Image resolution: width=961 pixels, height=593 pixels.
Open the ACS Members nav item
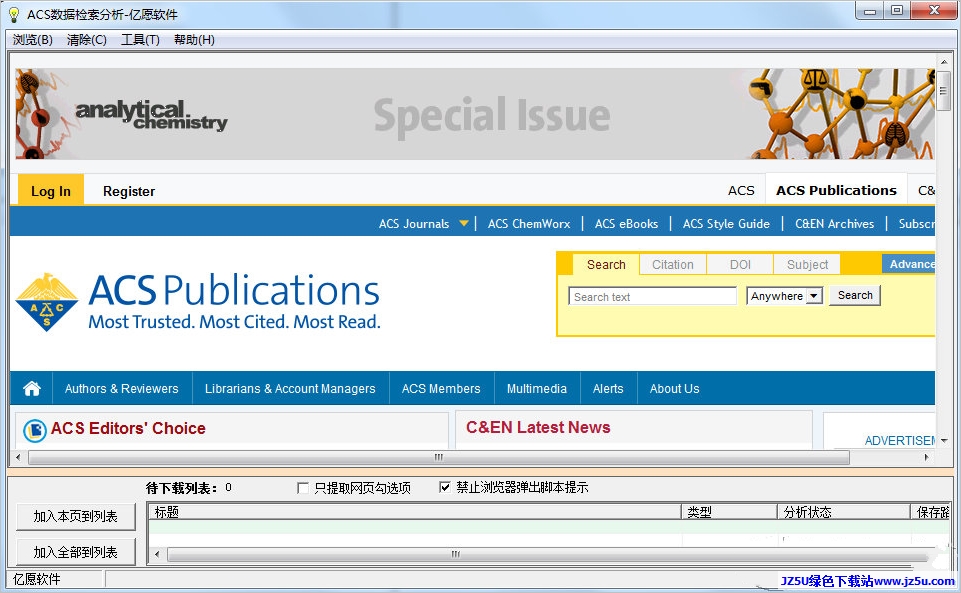point(441,388)
